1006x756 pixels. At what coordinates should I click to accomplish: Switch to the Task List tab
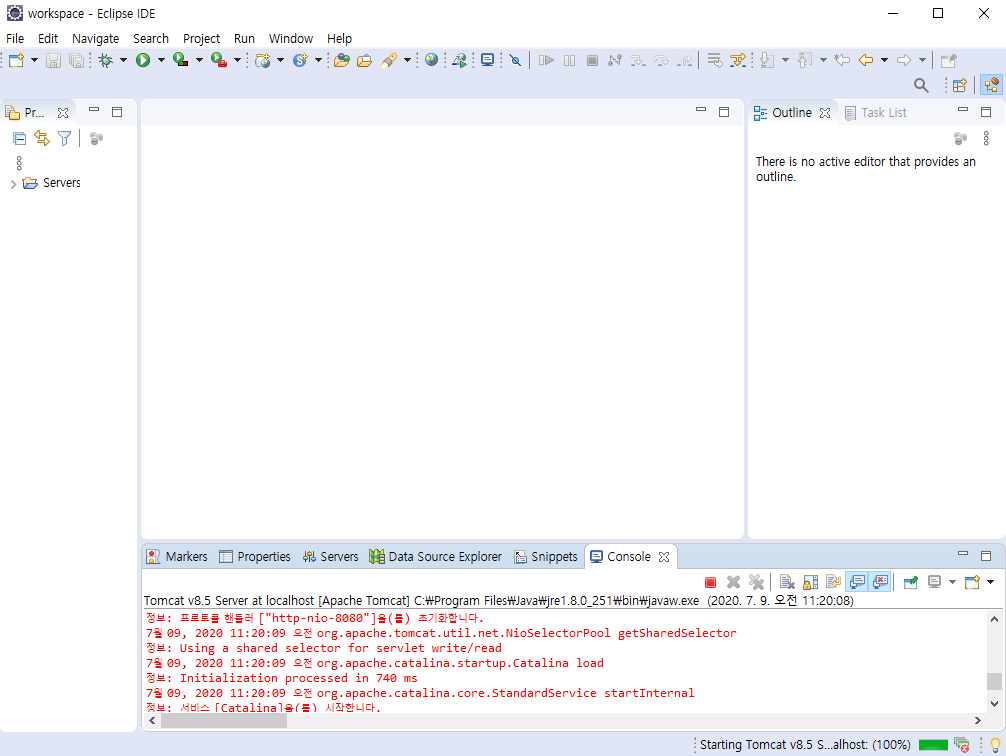(876, 113)
